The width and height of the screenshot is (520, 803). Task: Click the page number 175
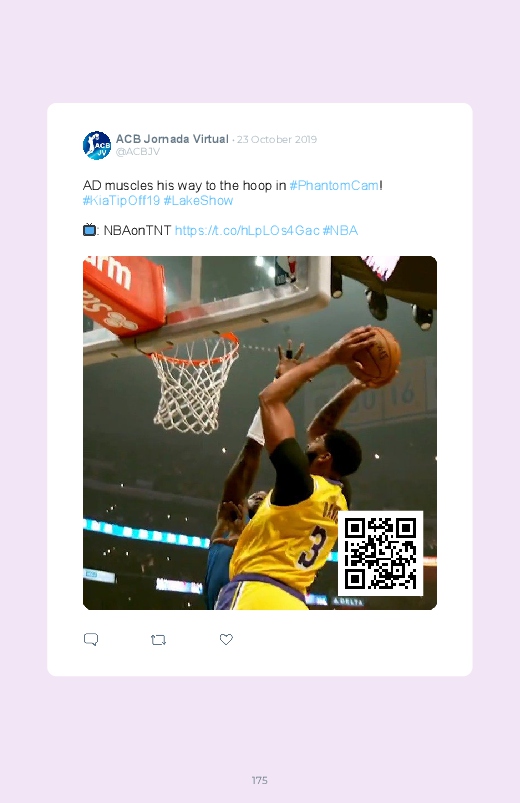(260, 780)
